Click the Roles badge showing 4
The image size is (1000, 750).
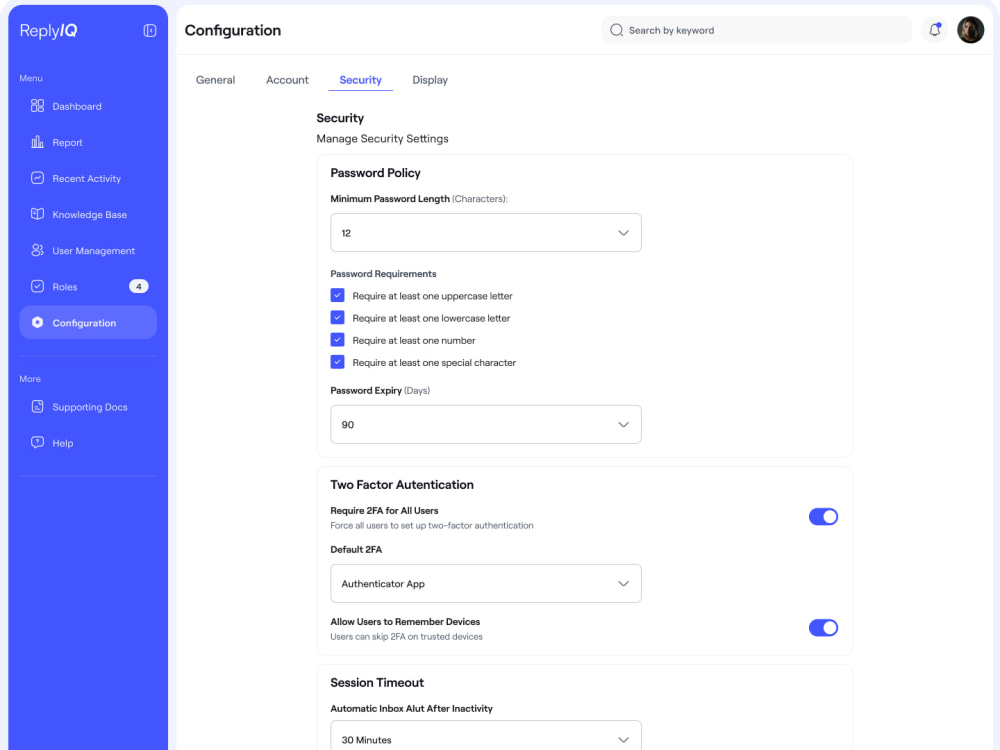(x=138, y=286)
